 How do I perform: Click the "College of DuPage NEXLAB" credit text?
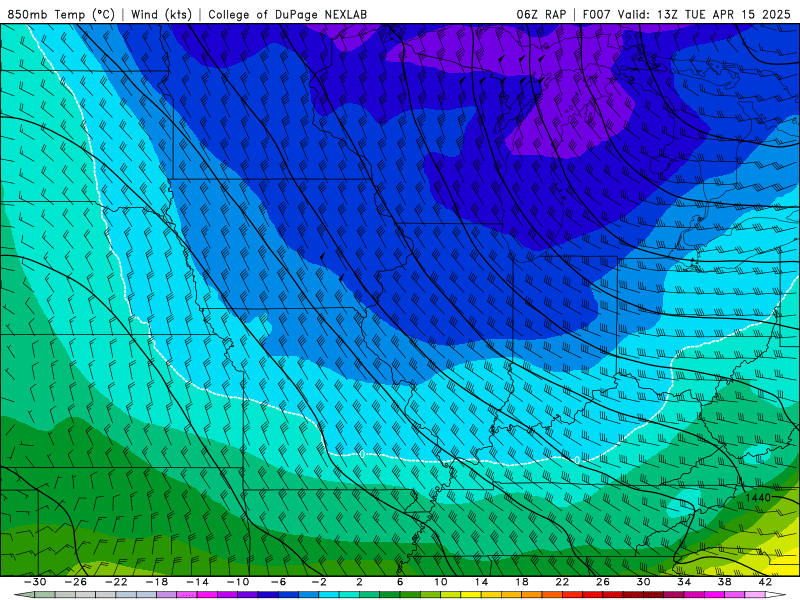[x=287, y=14]
